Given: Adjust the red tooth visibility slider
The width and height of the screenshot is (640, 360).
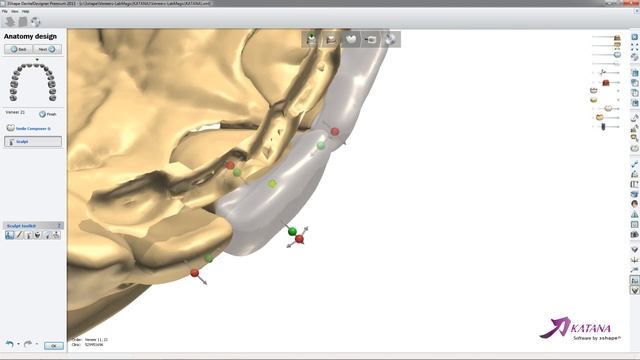Looking at the screenshot, I should pos(607,82).
